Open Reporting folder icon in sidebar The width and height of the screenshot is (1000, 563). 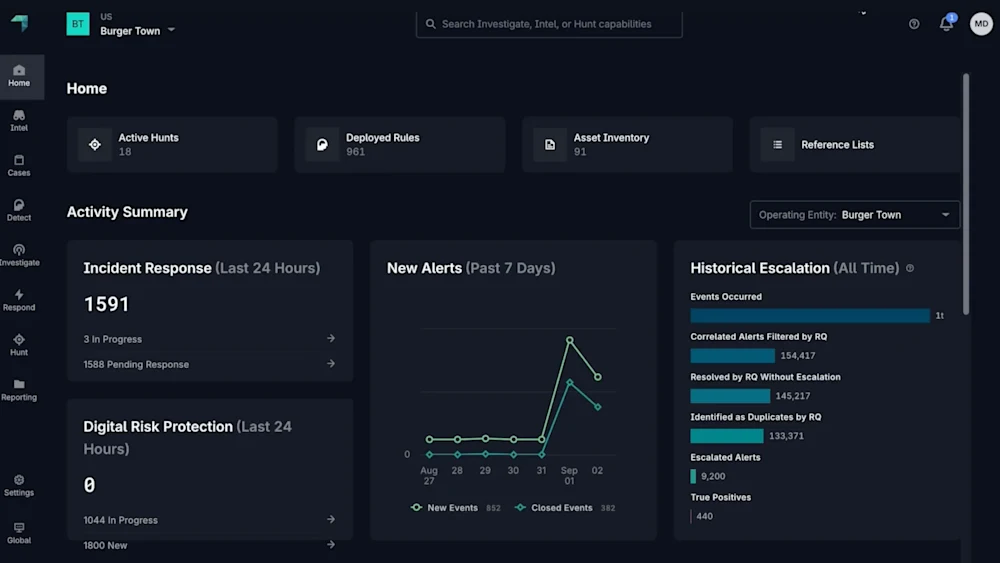pyautogui.click(x=19, y=390)
